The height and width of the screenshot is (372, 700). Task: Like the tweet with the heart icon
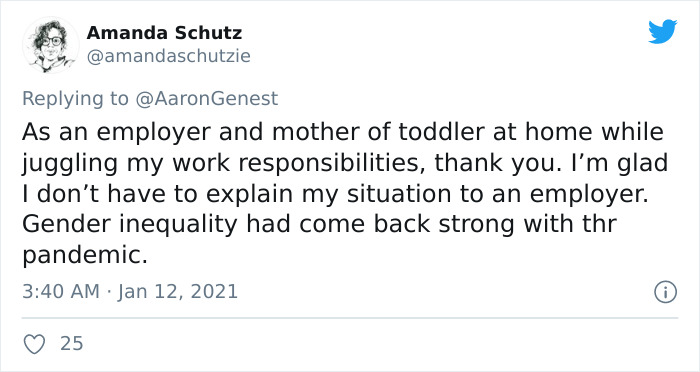click(34, 344)
